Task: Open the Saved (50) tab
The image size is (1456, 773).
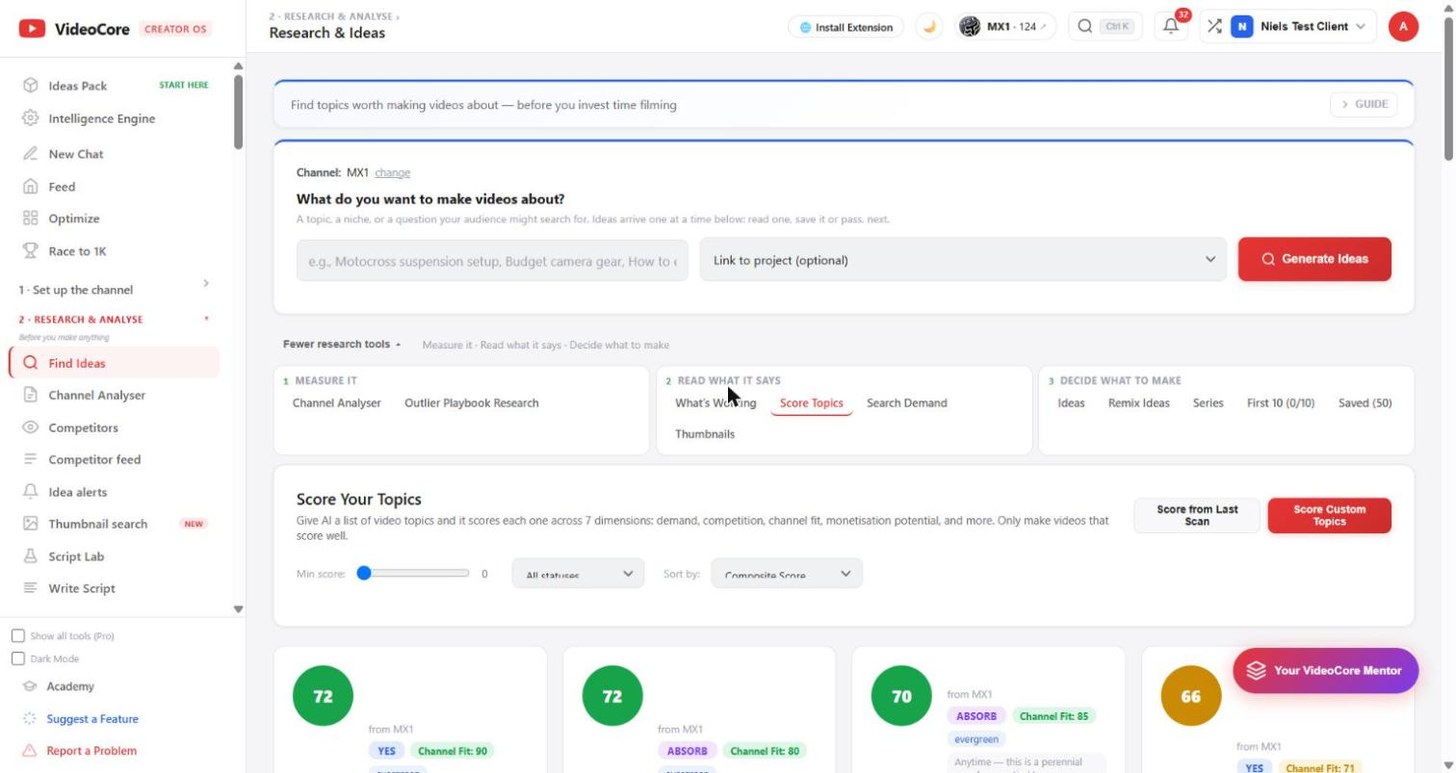Action: pyautogui.click(x=1365, y=403)
